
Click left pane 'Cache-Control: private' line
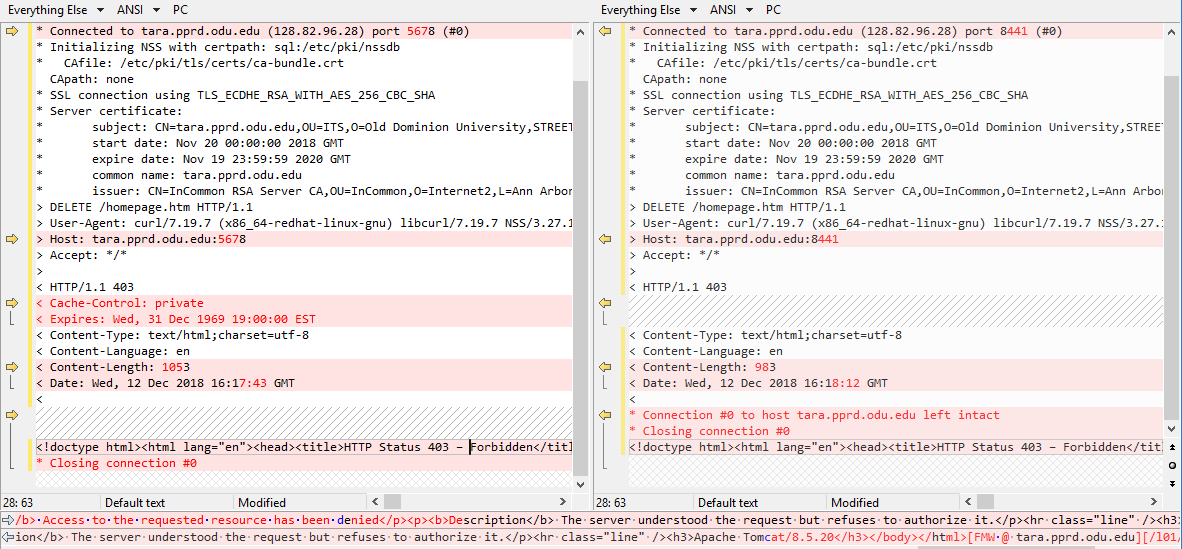[x=303, y=302]
